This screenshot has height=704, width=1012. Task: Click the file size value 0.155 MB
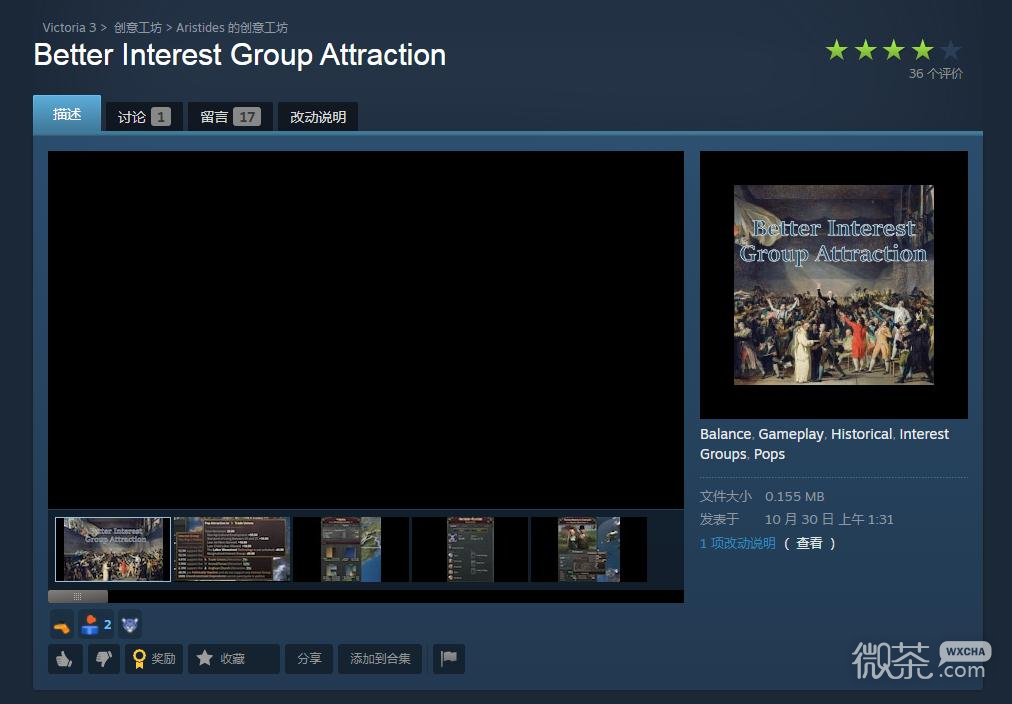[794, 496]
